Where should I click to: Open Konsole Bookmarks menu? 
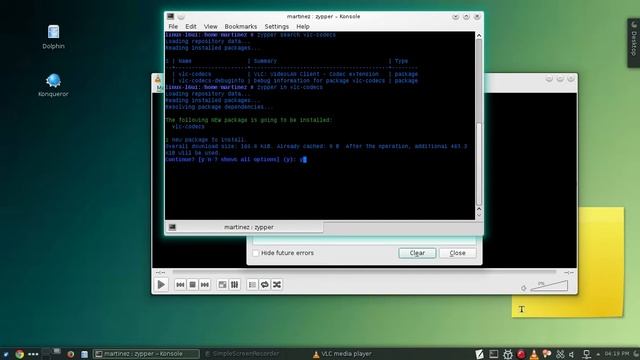241,27
